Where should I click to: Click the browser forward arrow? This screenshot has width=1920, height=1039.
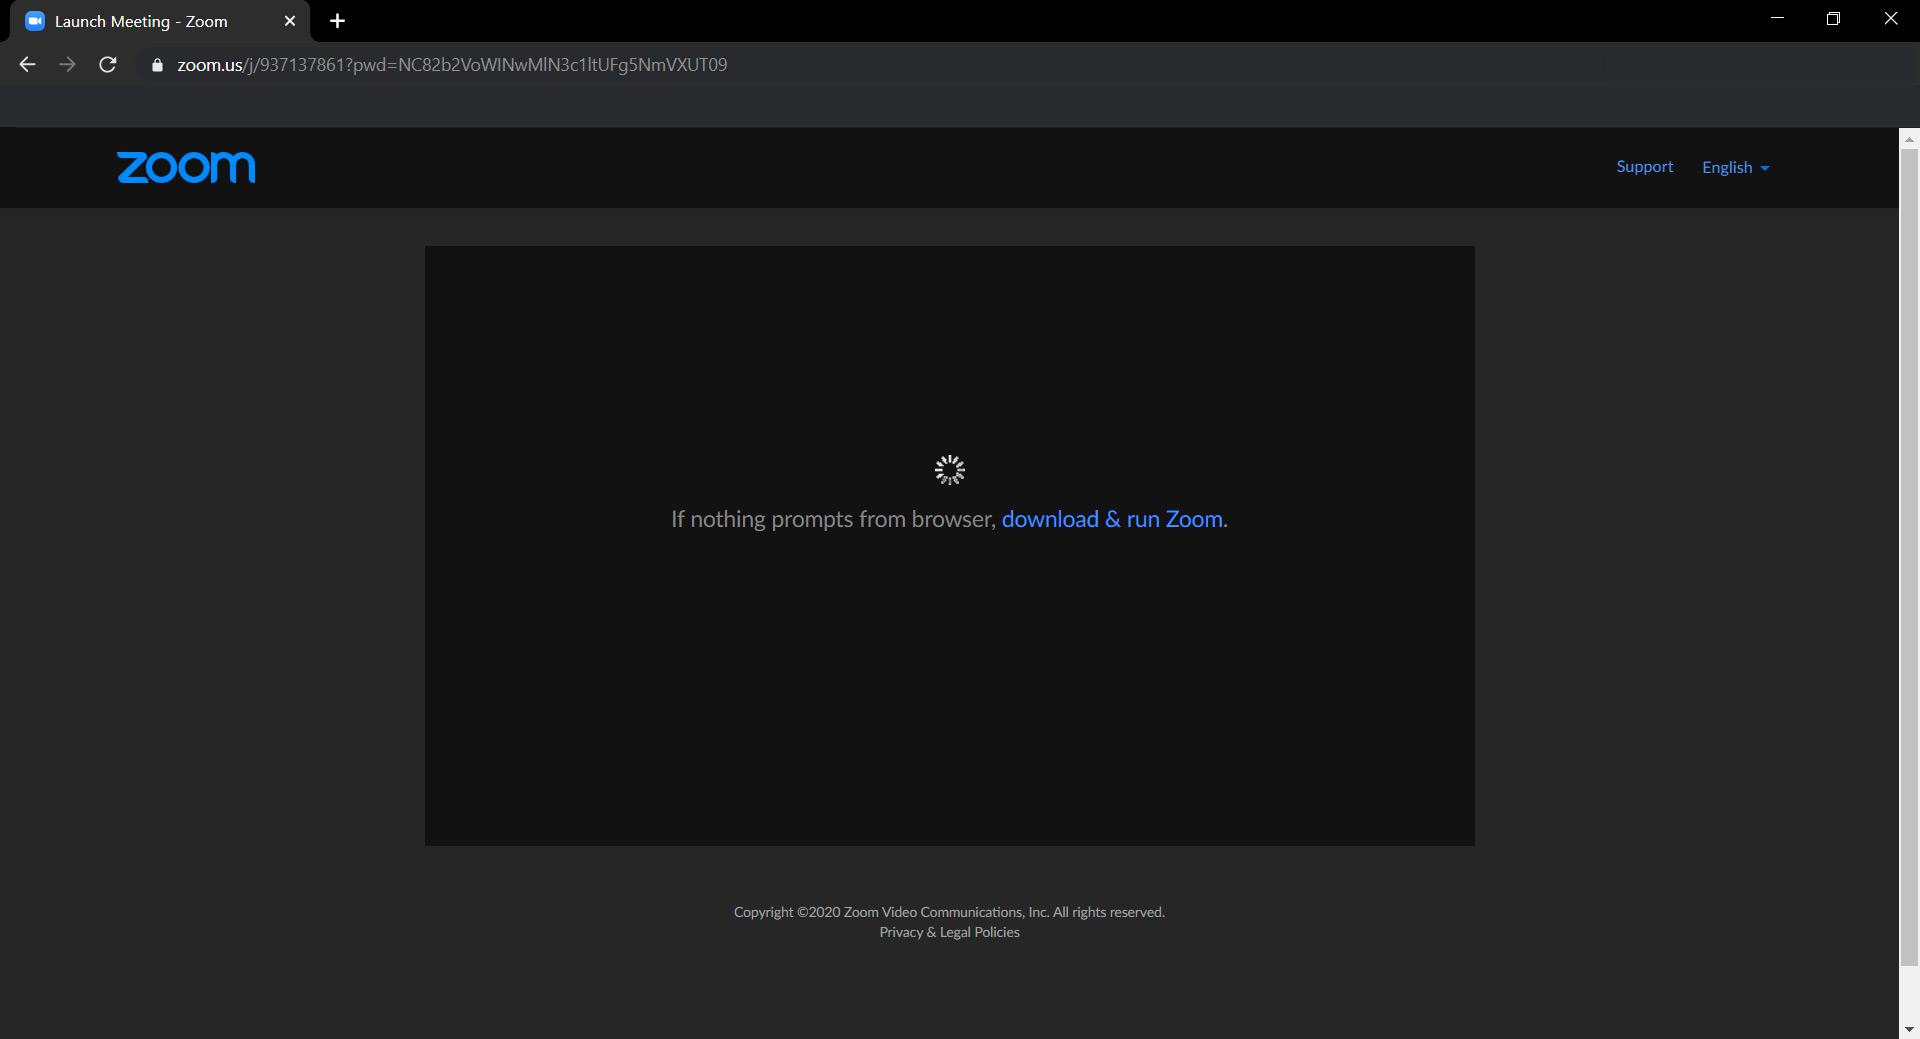(x=67, y=65)
